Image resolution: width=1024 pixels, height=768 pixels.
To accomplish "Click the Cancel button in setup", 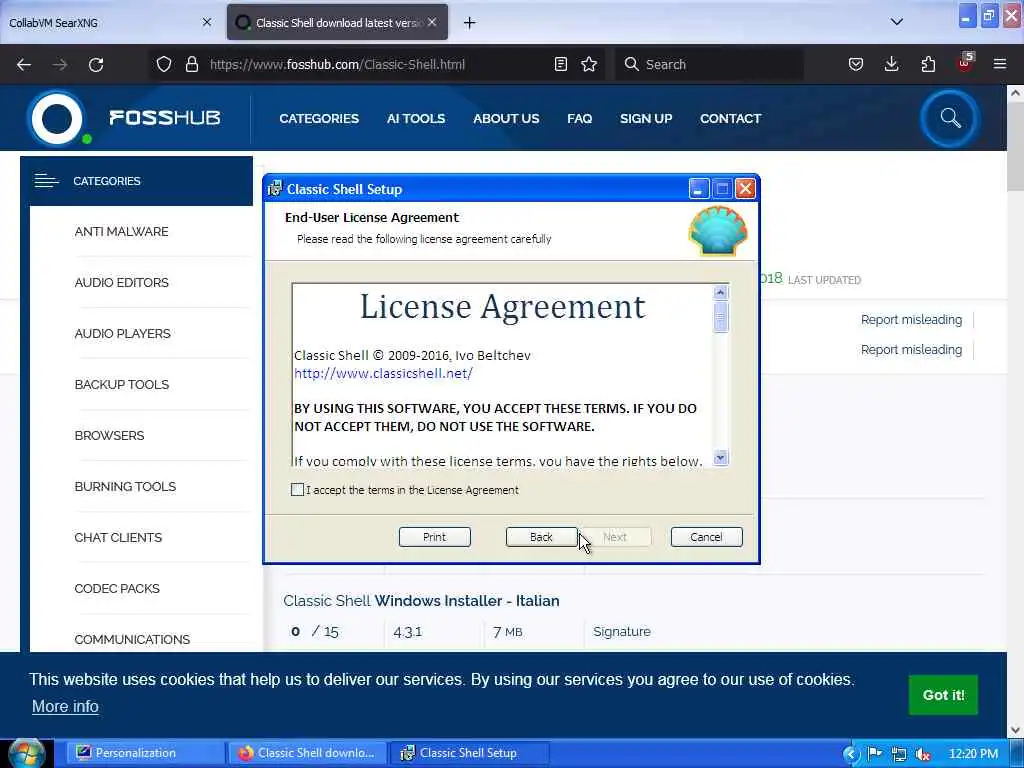I will tap(707, 537).
